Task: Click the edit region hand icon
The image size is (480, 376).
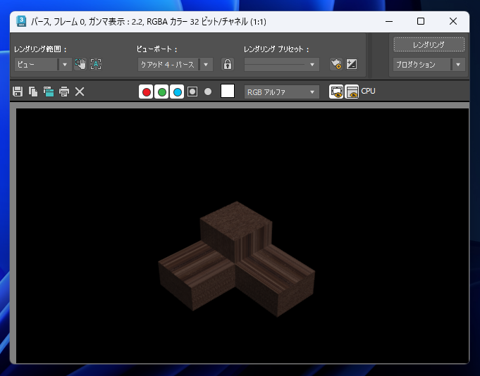Action: point(80,64)
